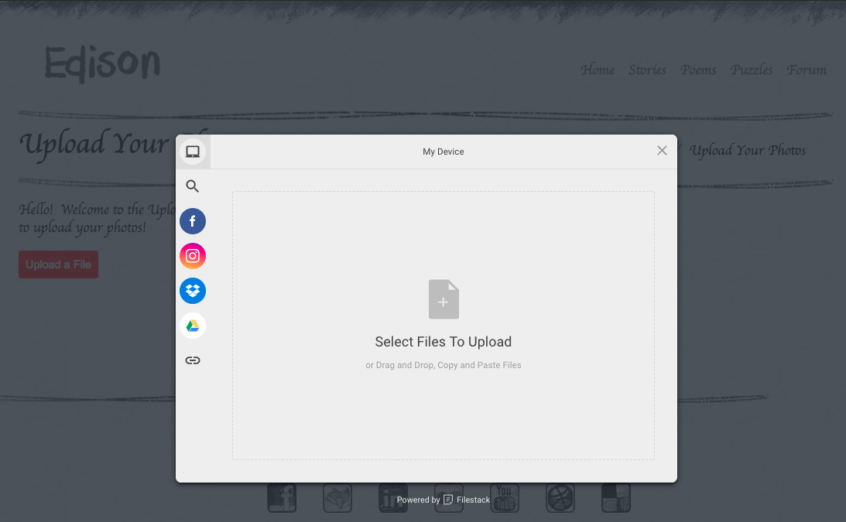The image size is (846, 522).
Task: Open the YouTube footer social icon
Action: coord(504,498)
